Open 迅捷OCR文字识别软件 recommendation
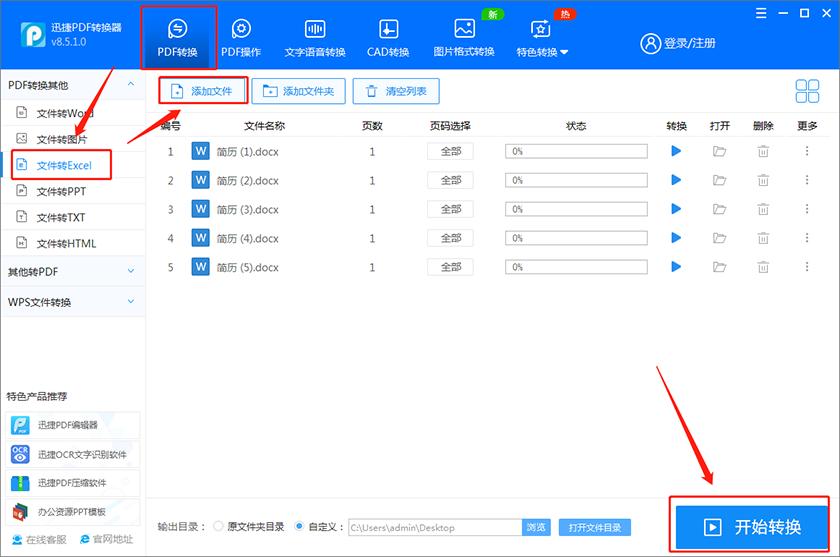840x557 pixels. (x=73, y=455)
